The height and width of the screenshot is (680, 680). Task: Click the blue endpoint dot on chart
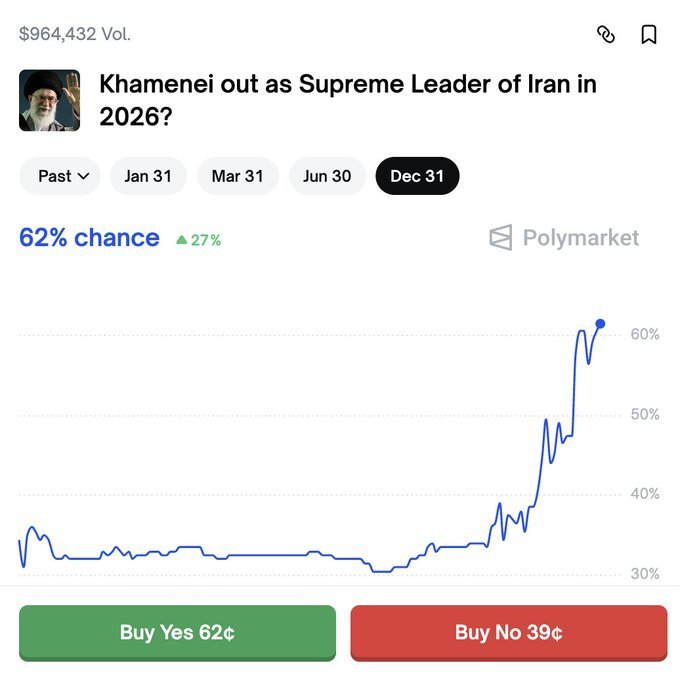tap(600, 323)
